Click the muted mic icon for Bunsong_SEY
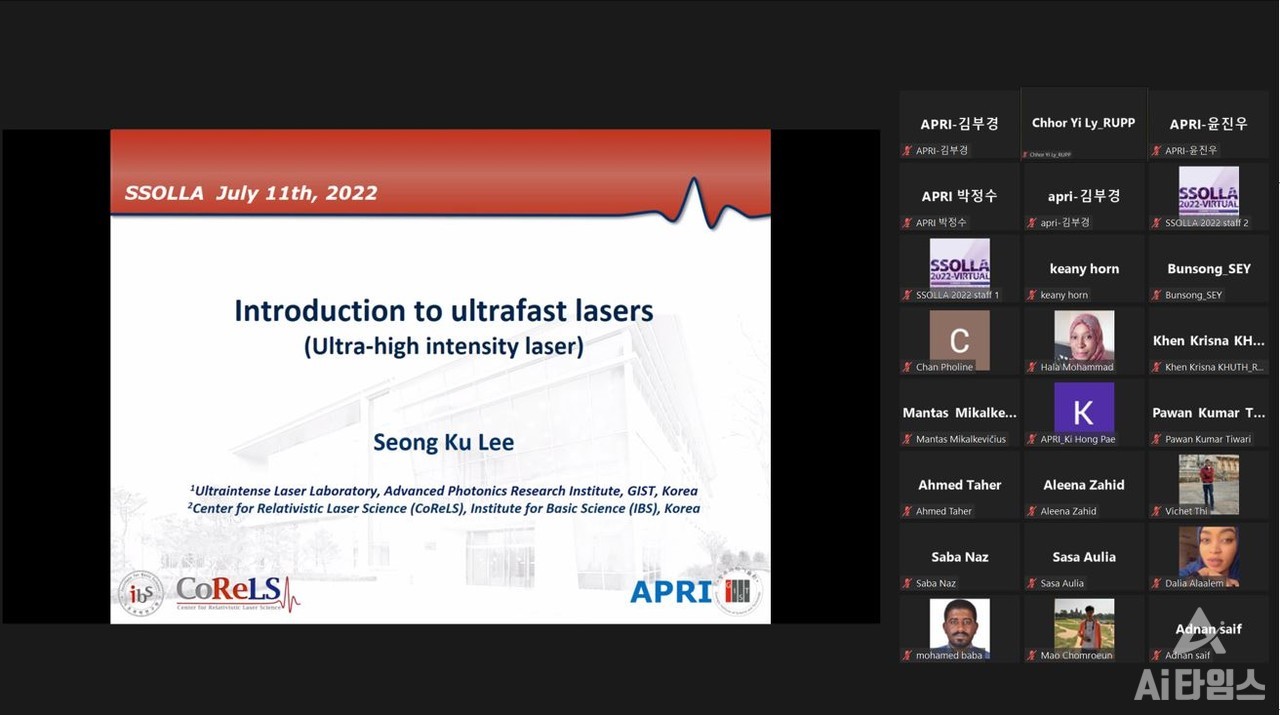 (x=1156, y=295)
